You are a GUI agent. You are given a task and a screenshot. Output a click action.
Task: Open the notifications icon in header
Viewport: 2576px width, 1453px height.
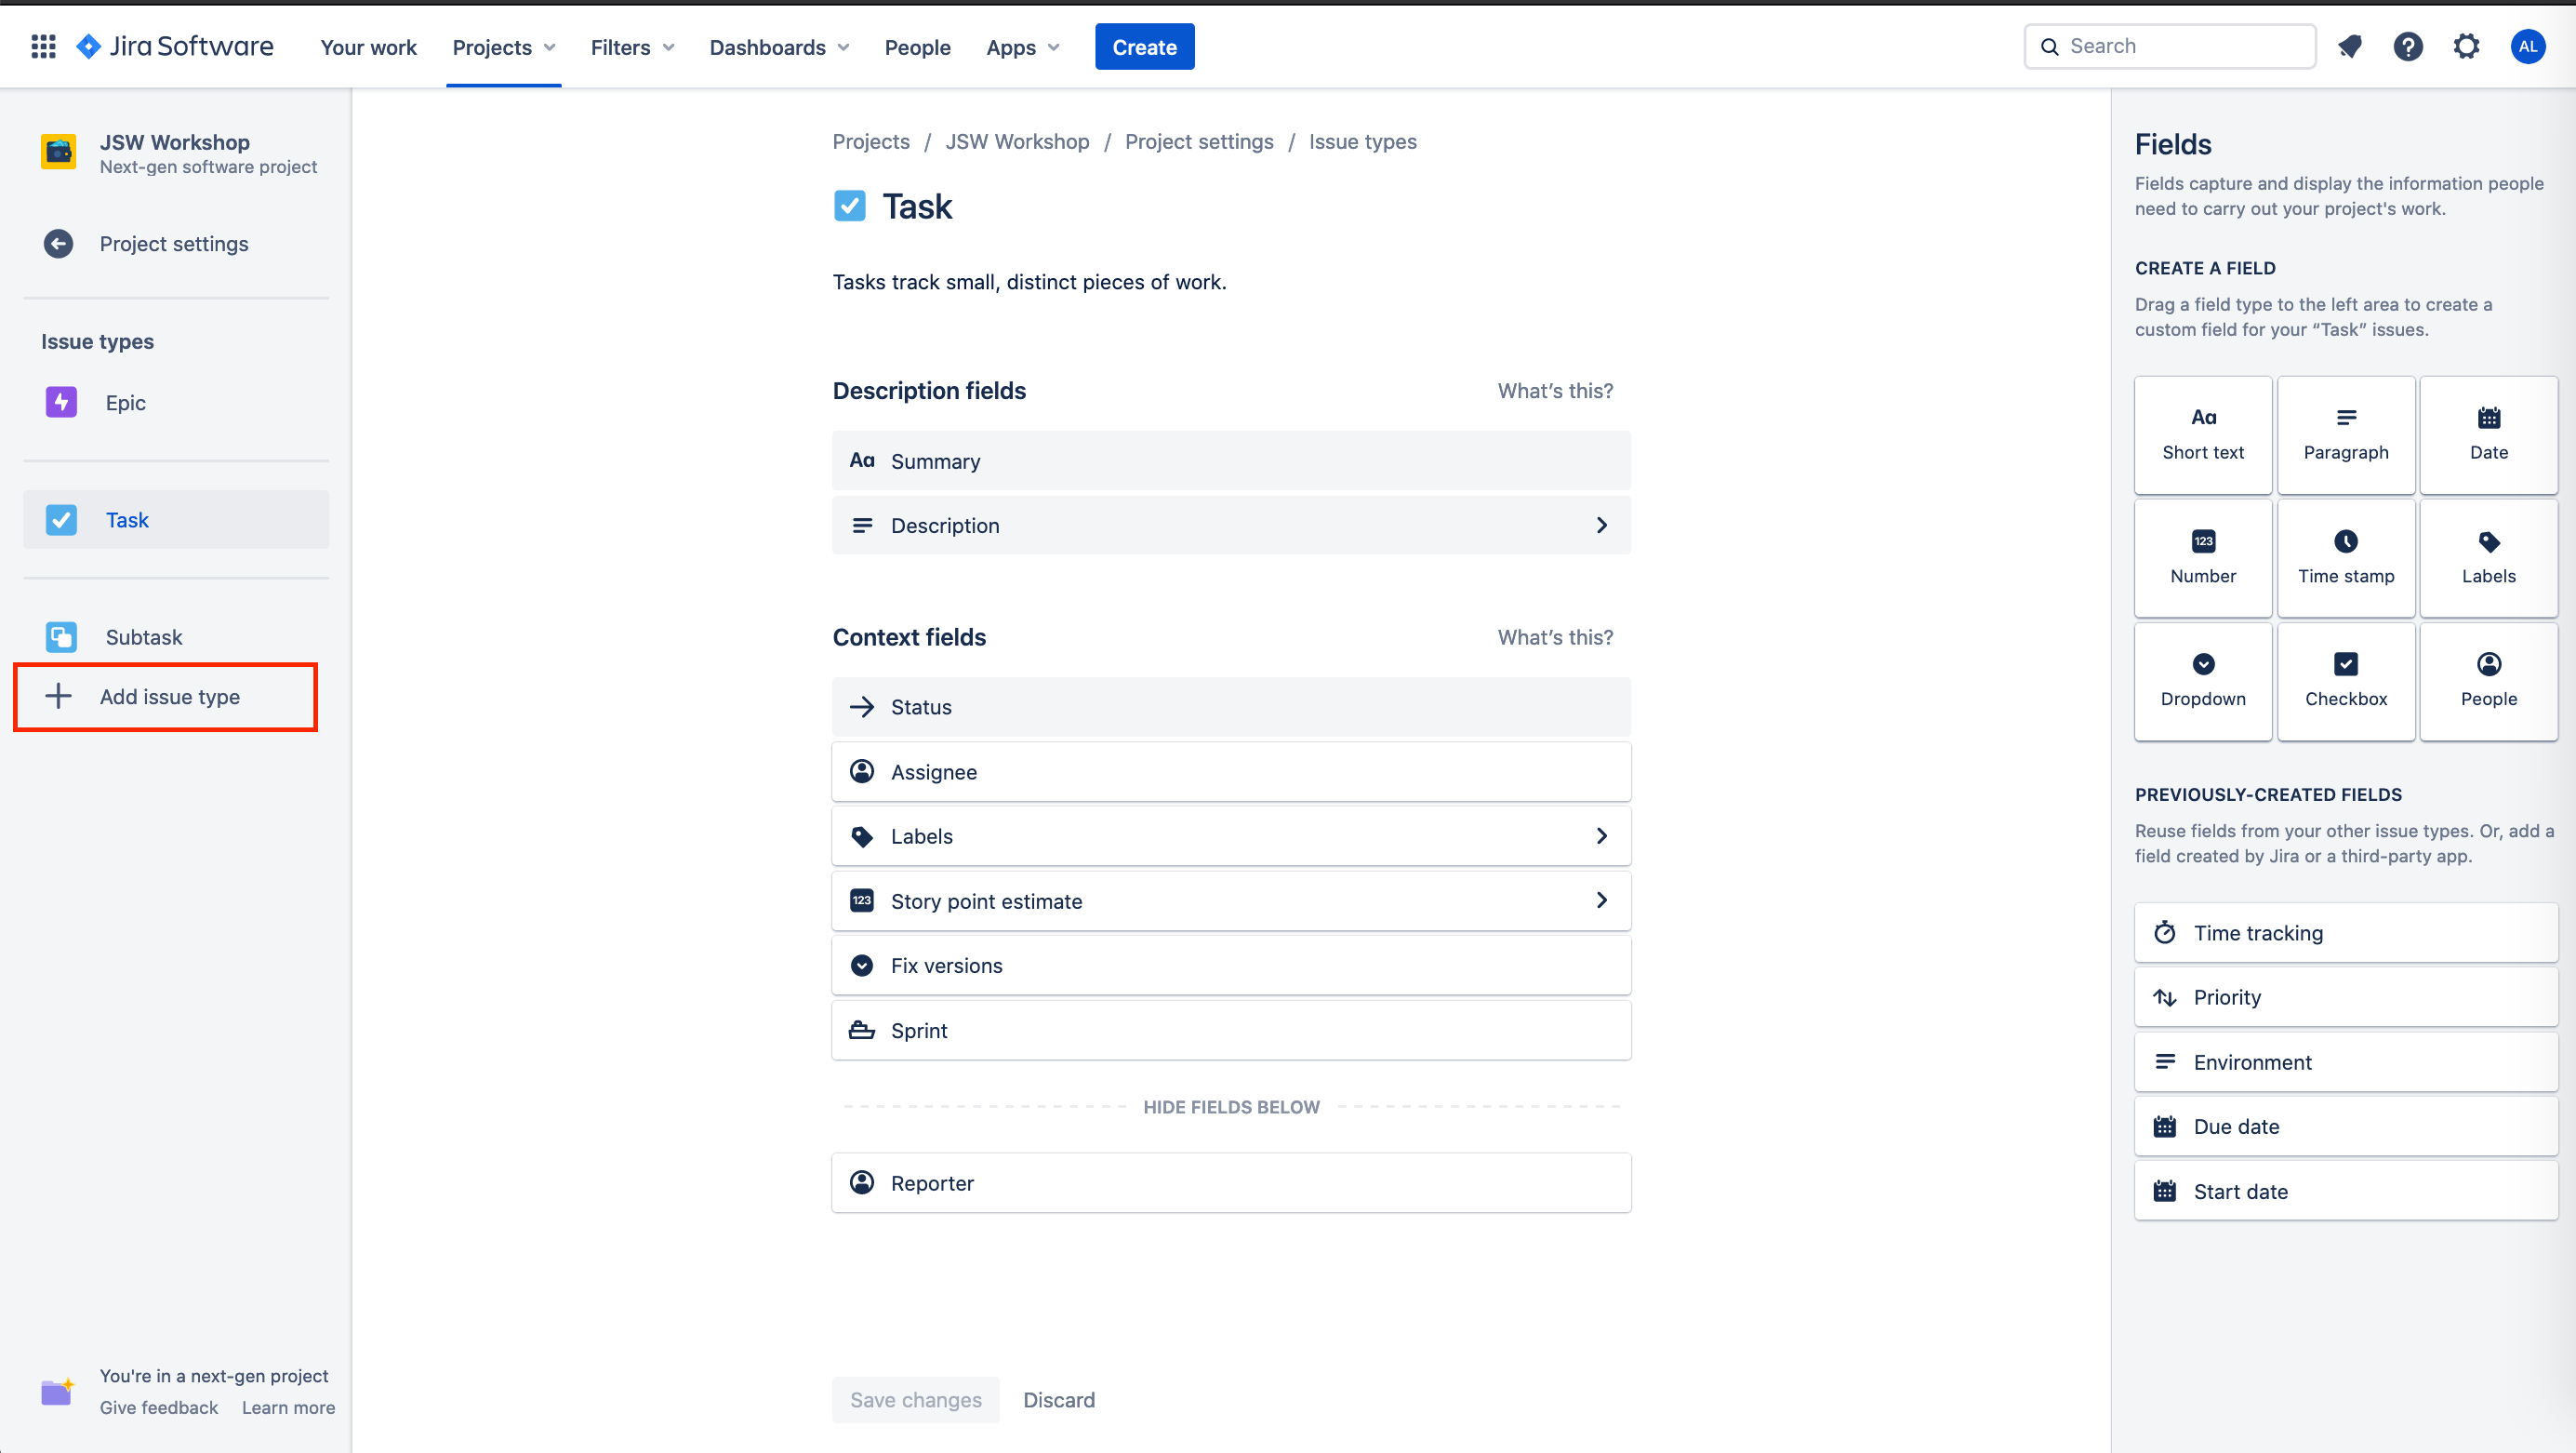pos(2350,46)
